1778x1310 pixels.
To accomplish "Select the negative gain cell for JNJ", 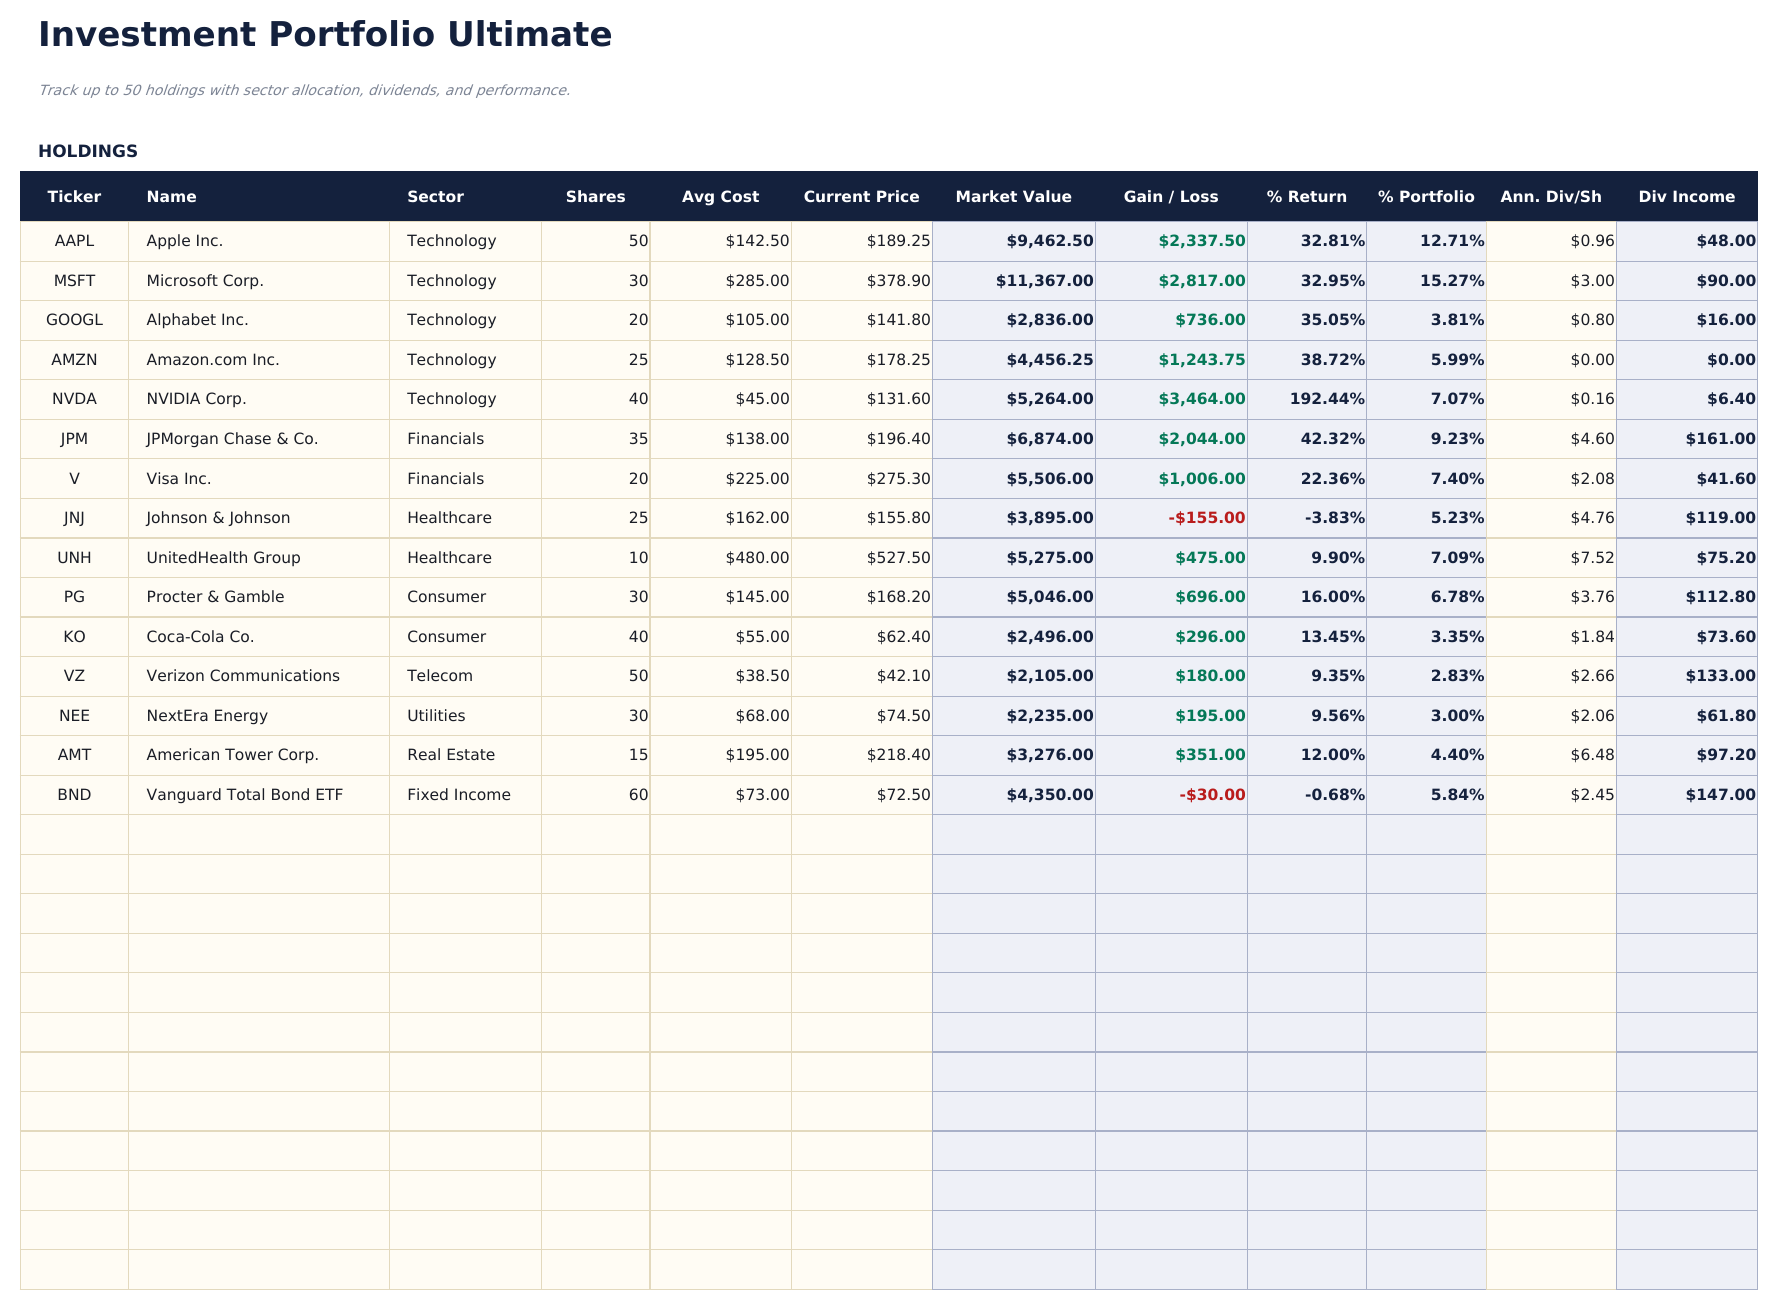I will coord(1208,518).
